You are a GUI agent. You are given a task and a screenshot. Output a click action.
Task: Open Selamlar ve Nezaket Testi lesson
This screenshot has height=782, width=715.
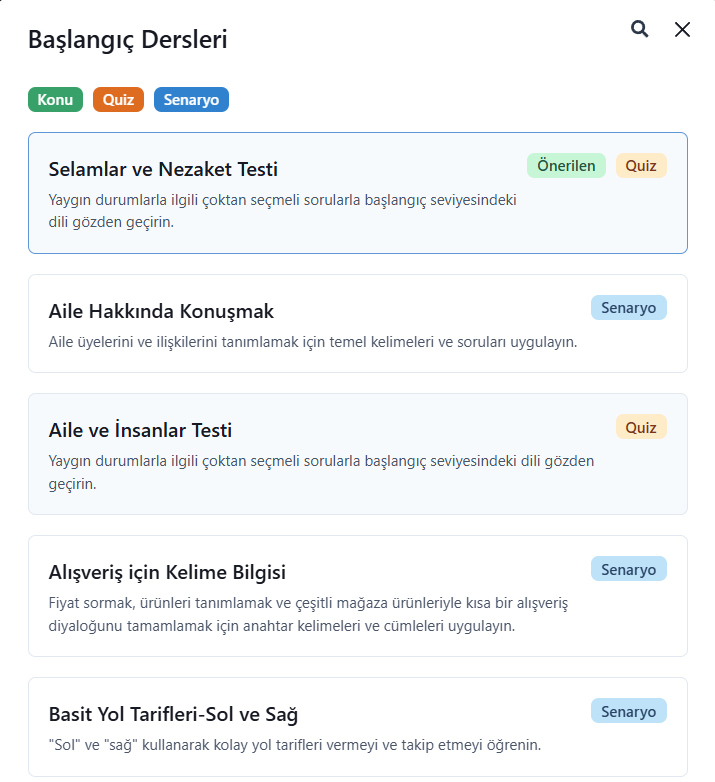[163, 169]
